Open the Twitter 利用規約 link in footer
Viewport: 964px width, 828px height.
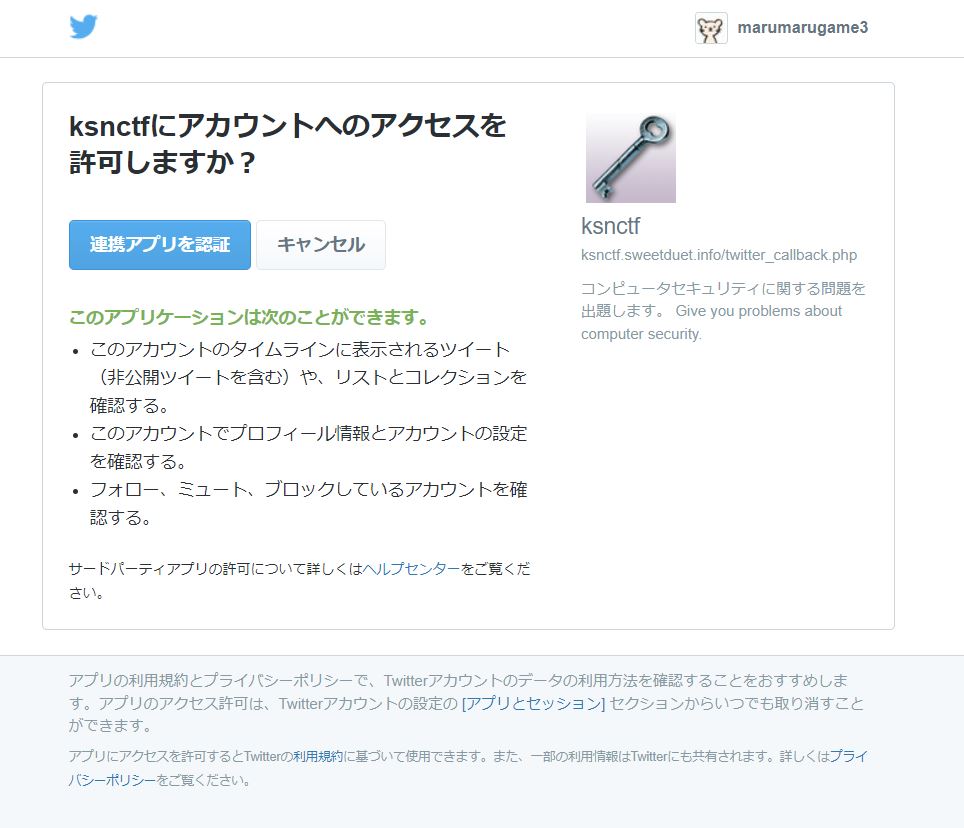coord(318,756)
